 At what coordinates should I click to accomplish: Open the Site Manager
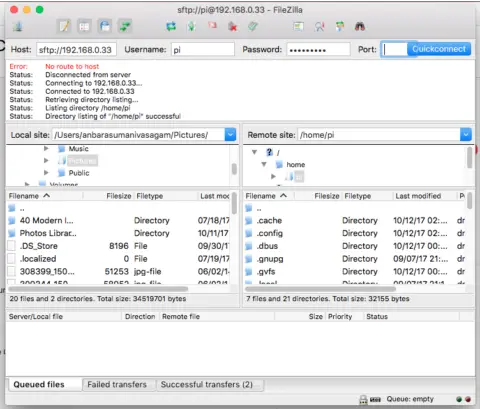click(x=18, y=26)
